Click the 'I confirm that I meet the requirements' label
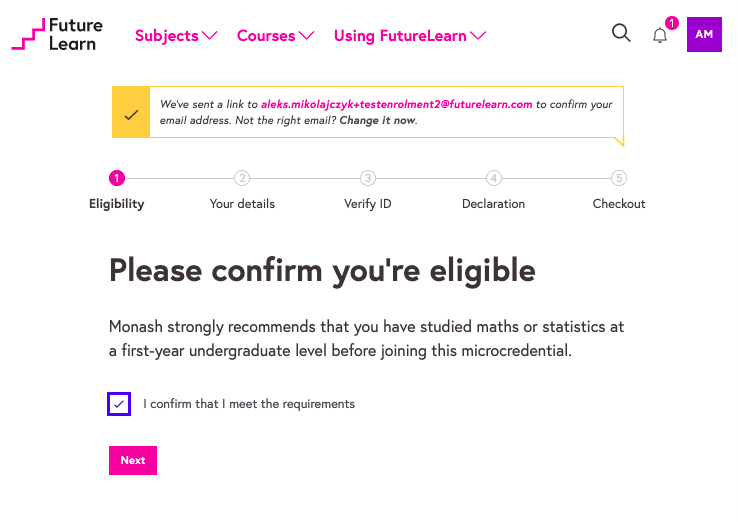Image resolution: width=738 pixels, height=522 pixels. tap(249, 404)
